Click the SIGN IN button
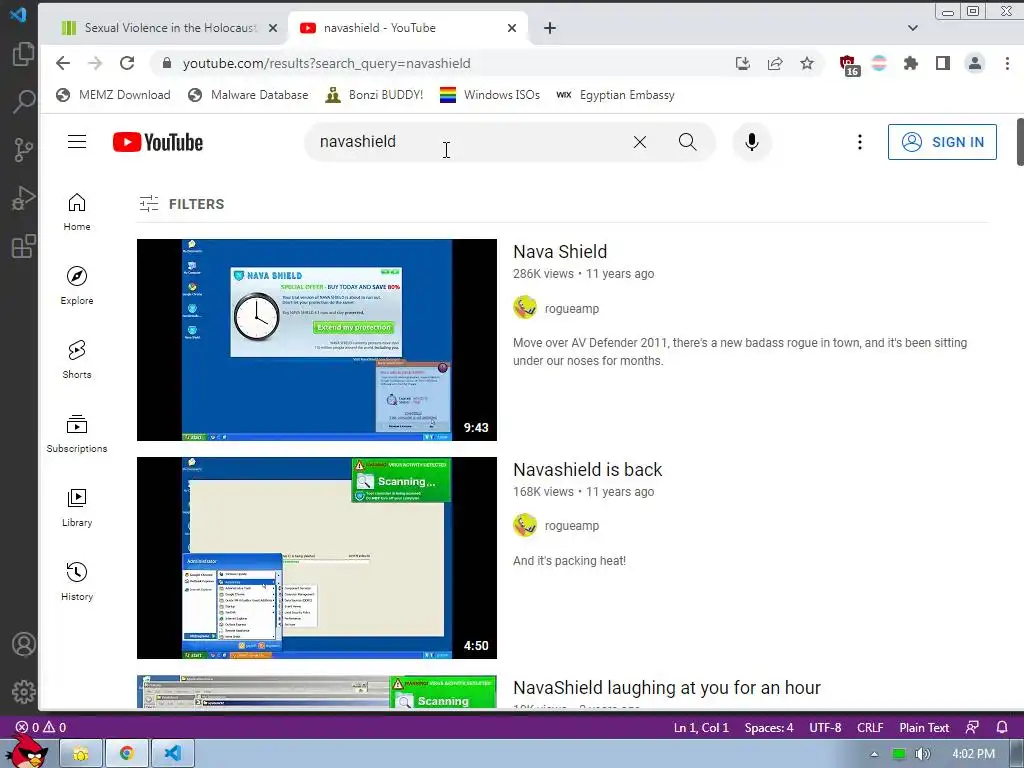The image size is (1024, 768). (x=942, y=142)
